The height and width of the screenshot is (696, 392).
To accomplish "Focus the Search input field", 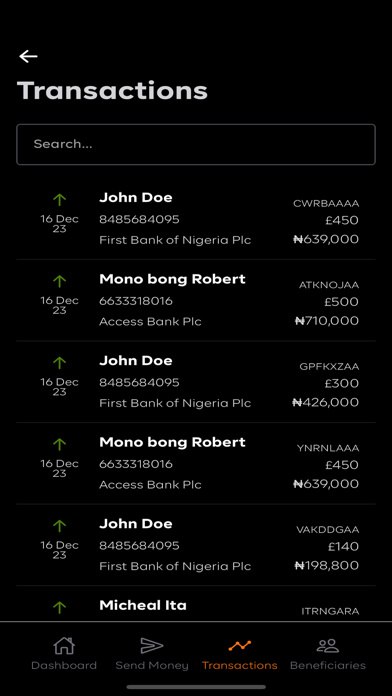I will click(196, 144).
